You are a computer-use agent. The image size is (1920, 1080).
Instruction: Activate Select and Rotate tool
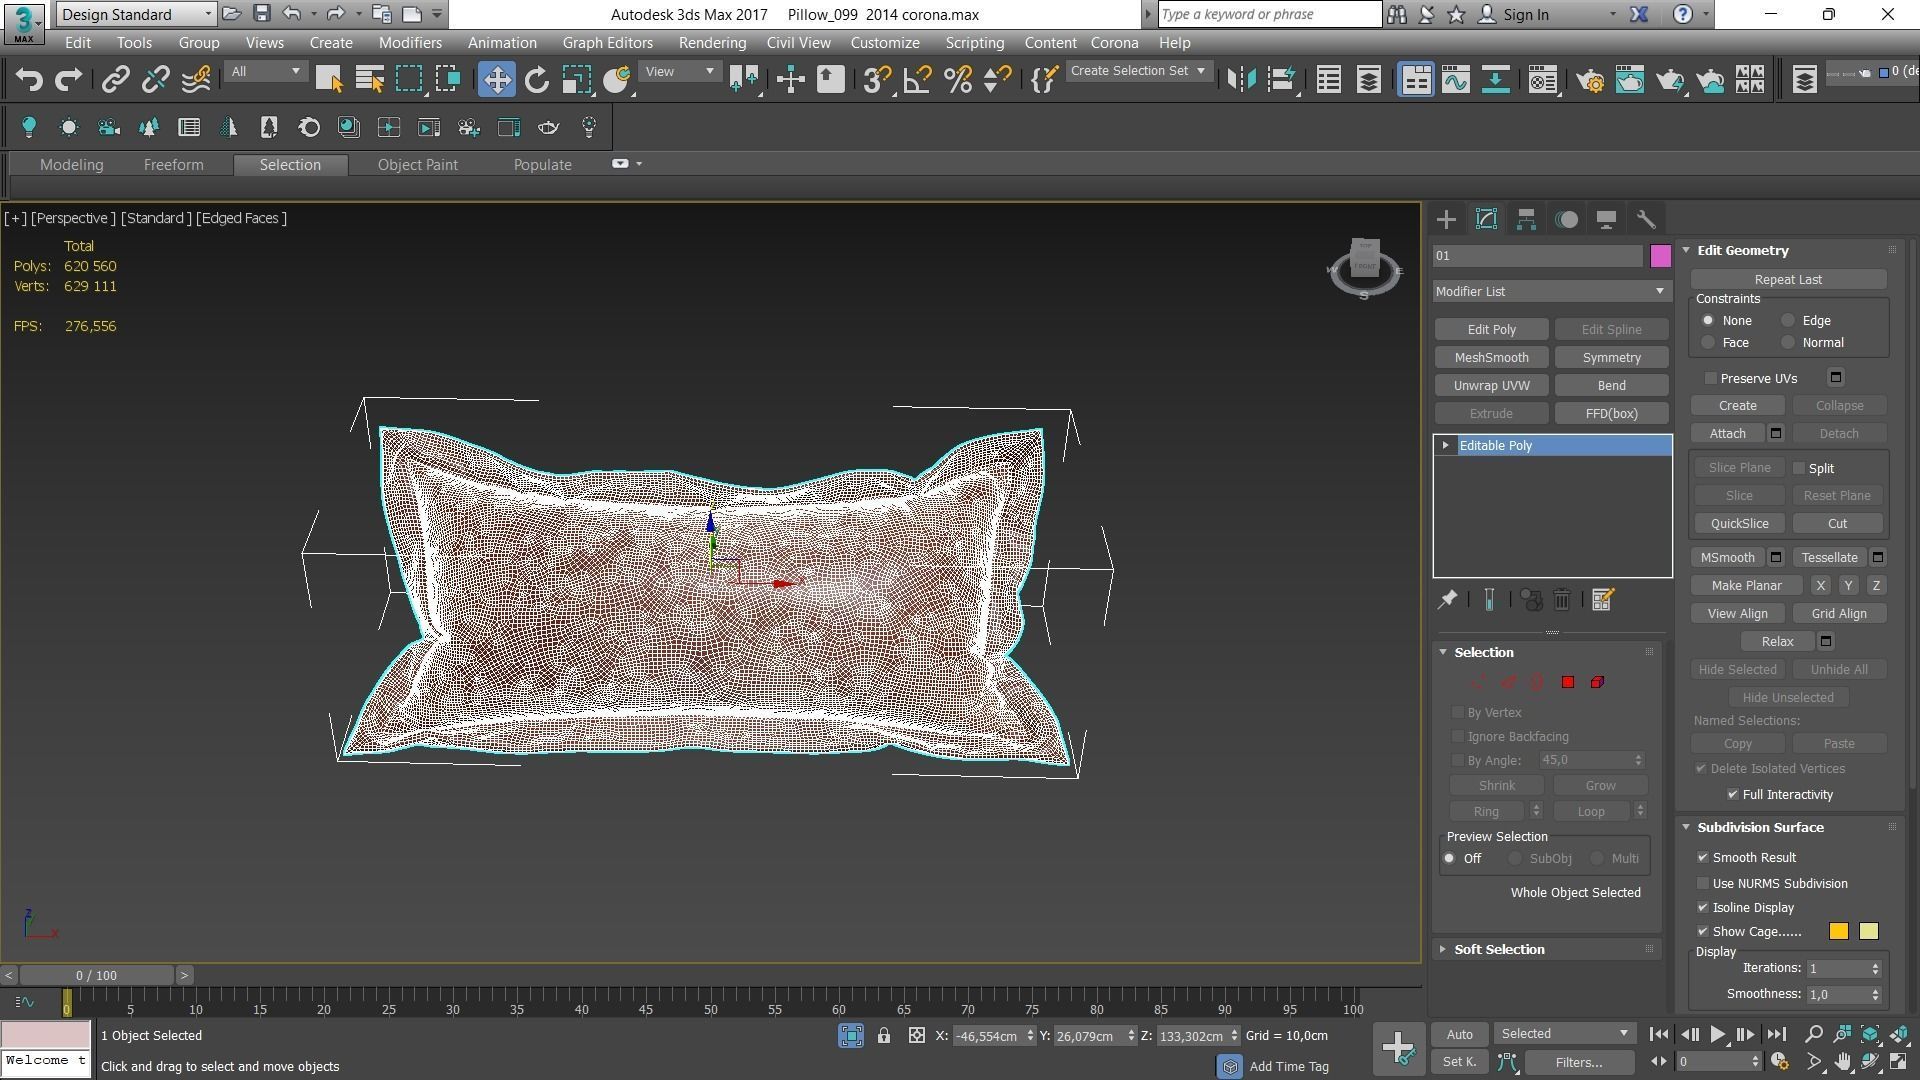point(537,80)
